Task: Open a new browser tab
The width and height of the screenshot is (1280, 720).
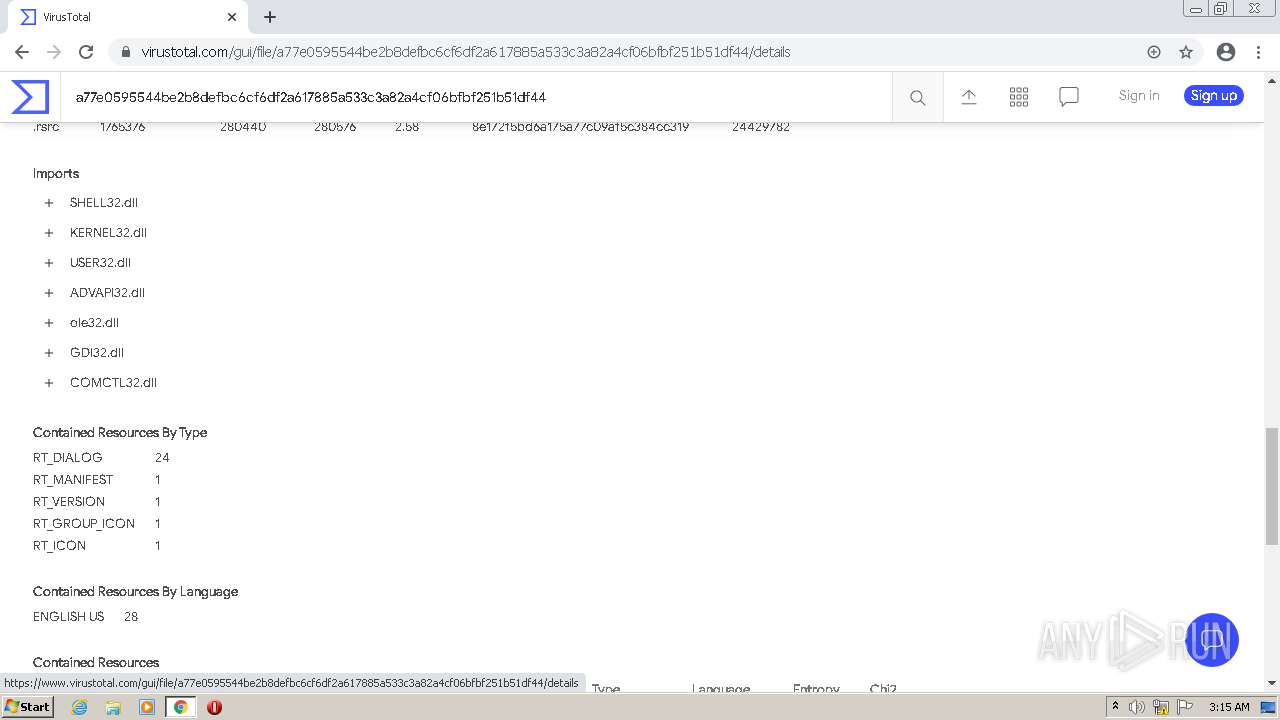Action: tap(270, 17)
